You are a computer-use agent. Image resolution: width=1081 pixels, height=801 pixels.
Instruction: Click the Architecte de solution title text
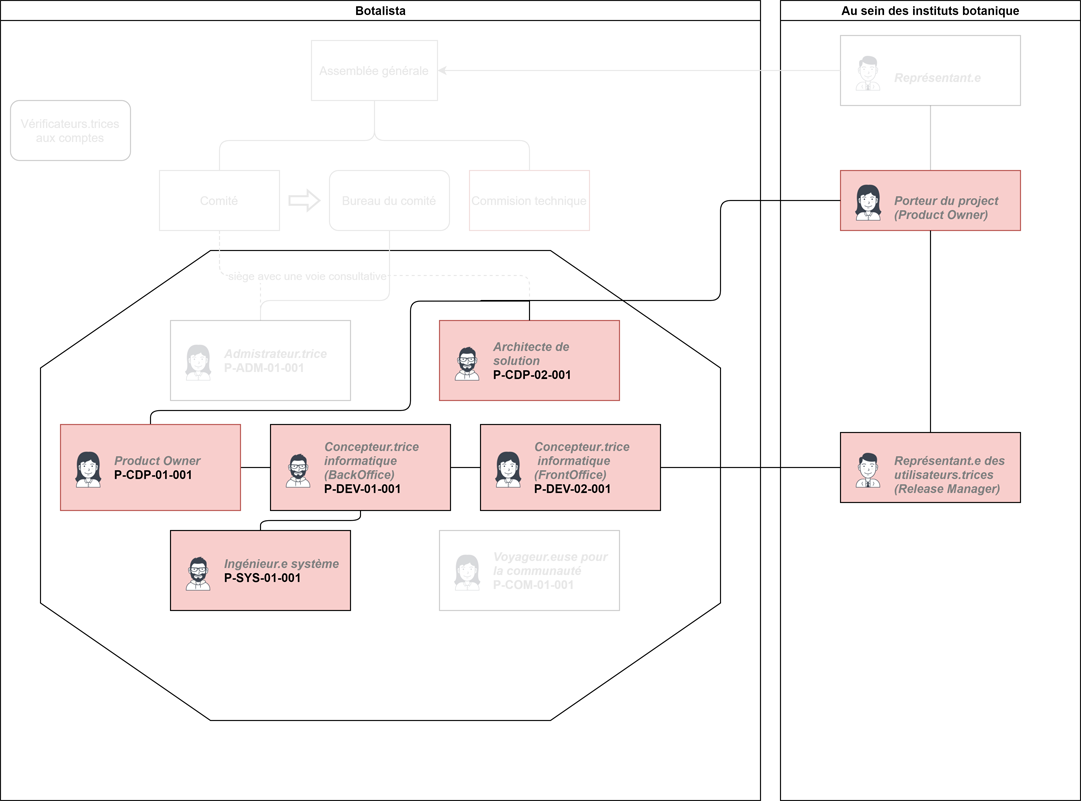point(531,354)
